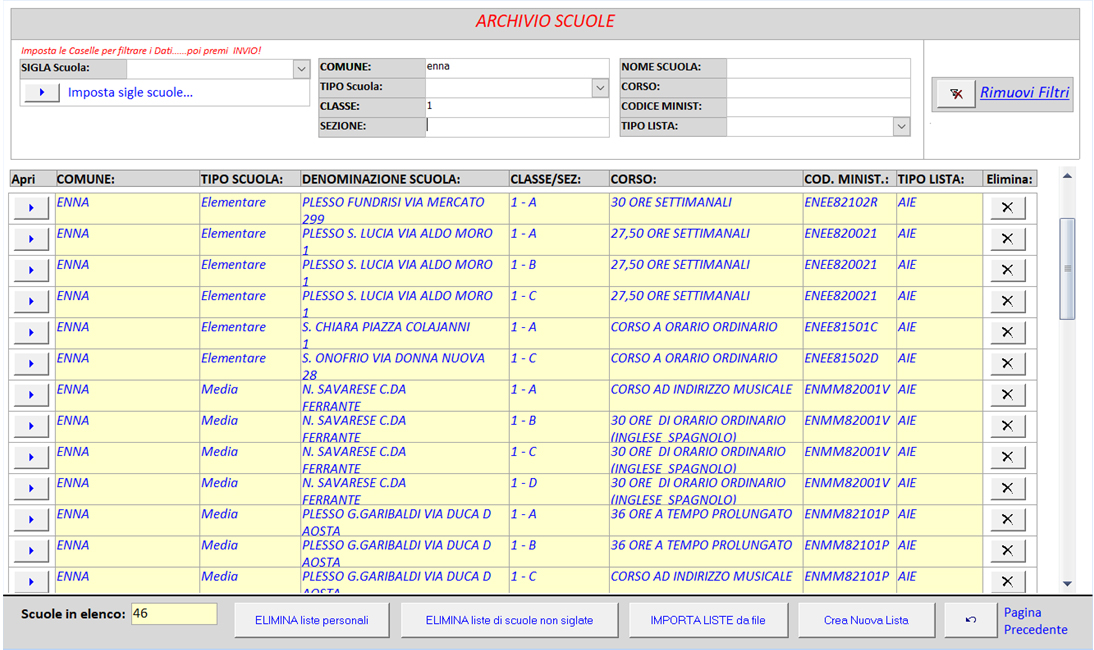
Task: Click the Pagina Precedente label
Action: click(1035, 621)
